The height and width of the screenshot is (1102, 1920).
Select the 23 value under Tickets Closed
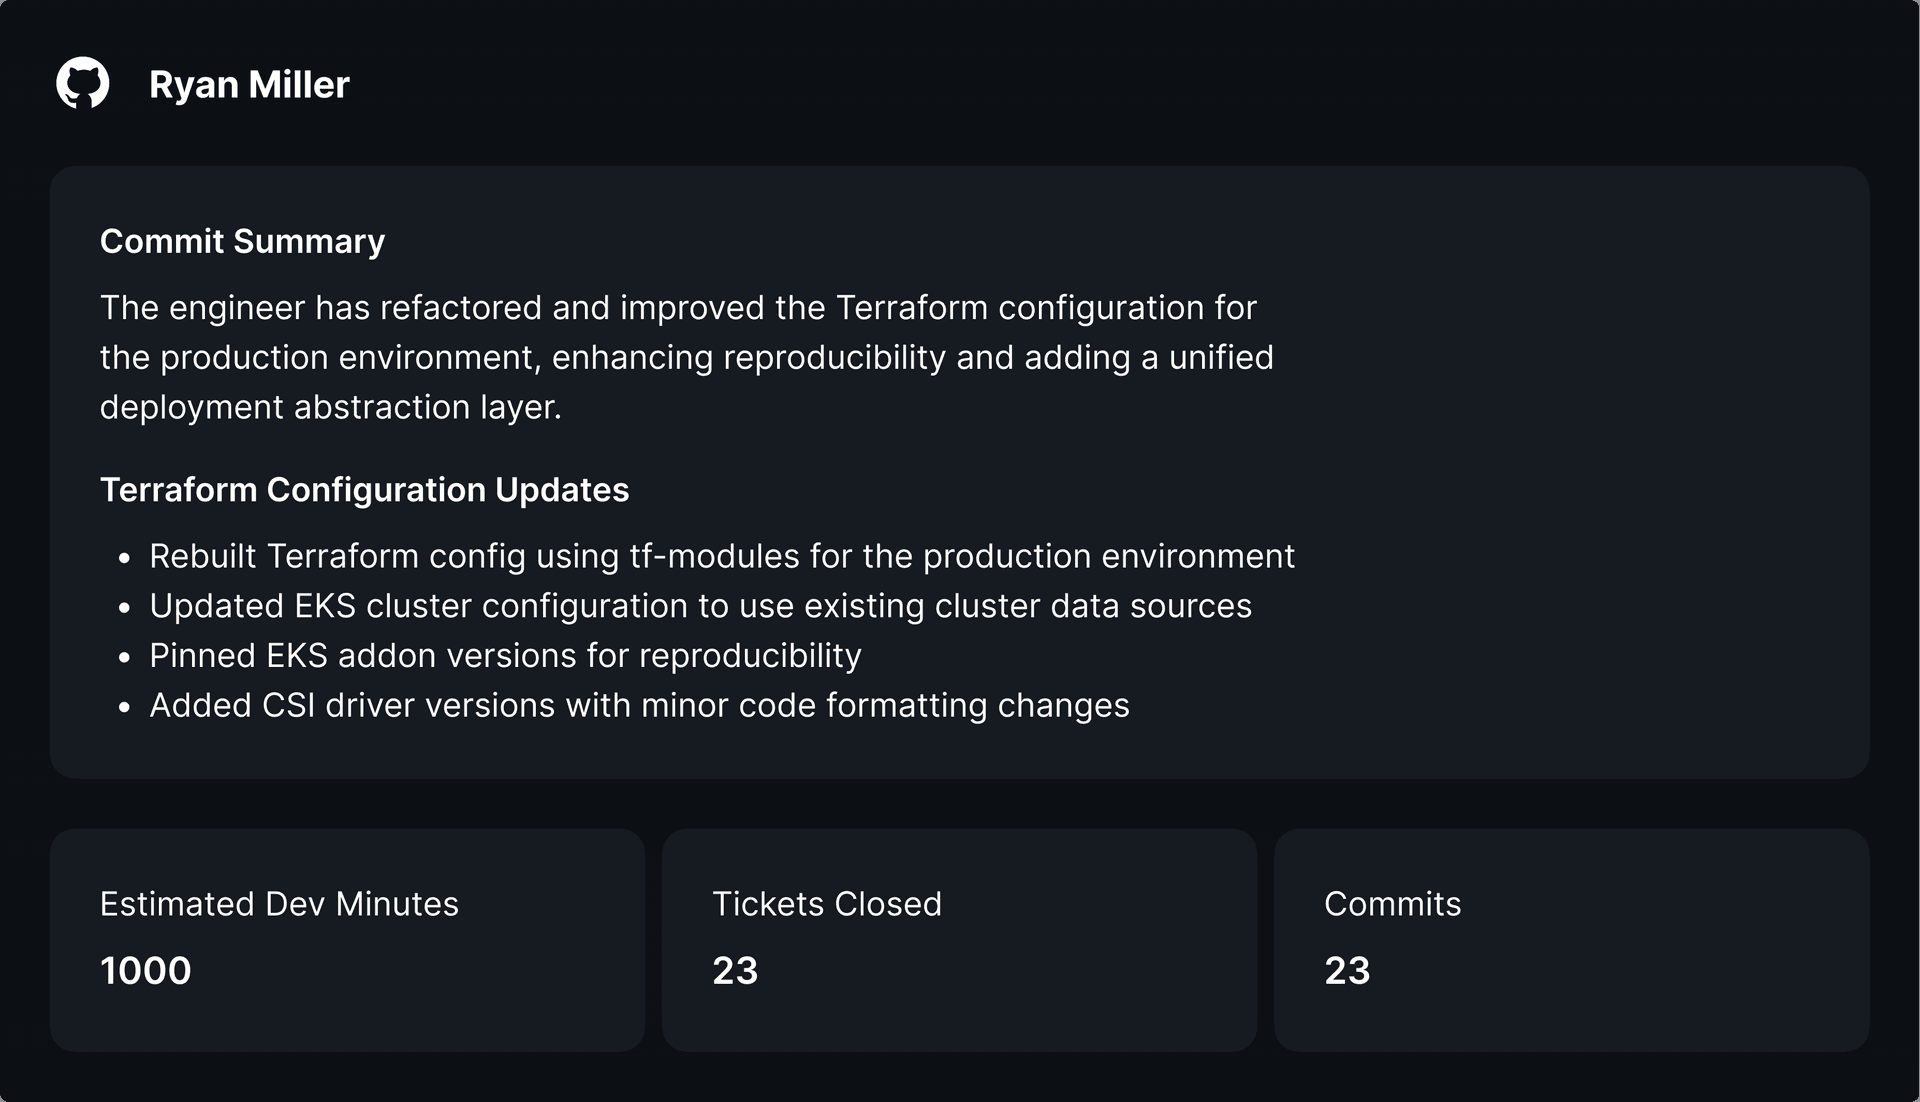point(735,971)
